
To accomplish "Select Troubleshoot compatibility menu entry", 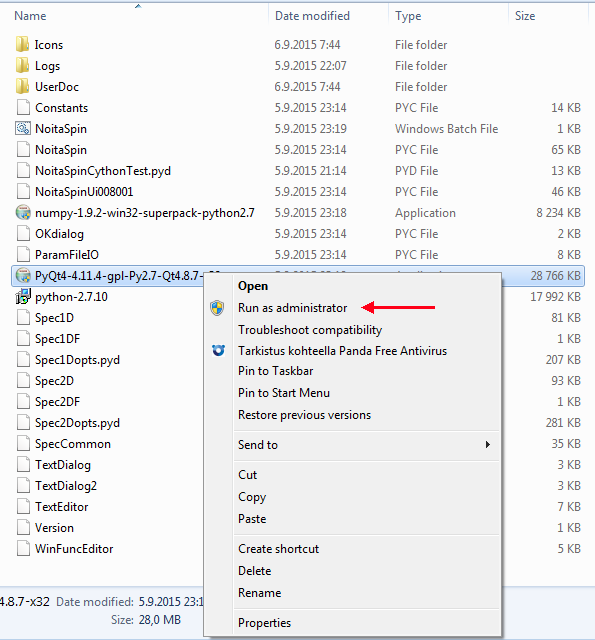I will click(x=310, y=330).
